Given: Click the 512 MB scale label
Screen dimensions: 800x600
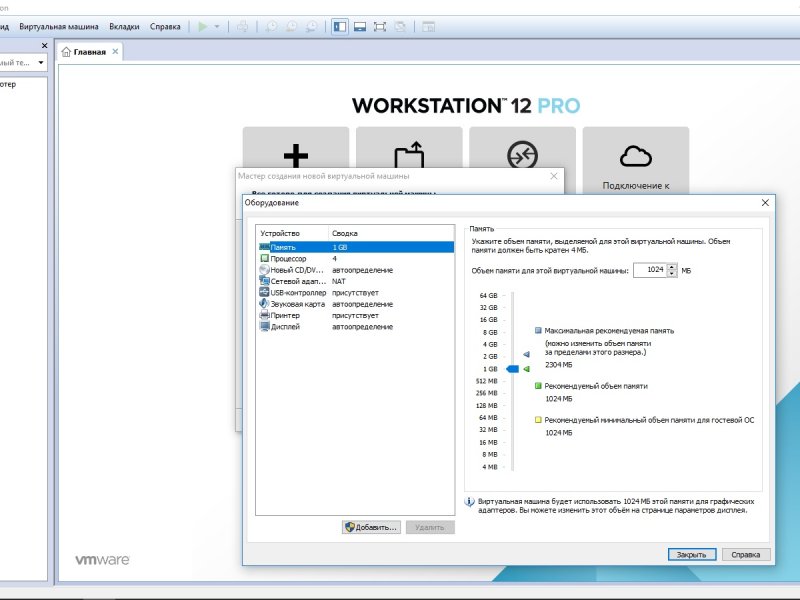Looking at the screenshot, I should 486,381.
